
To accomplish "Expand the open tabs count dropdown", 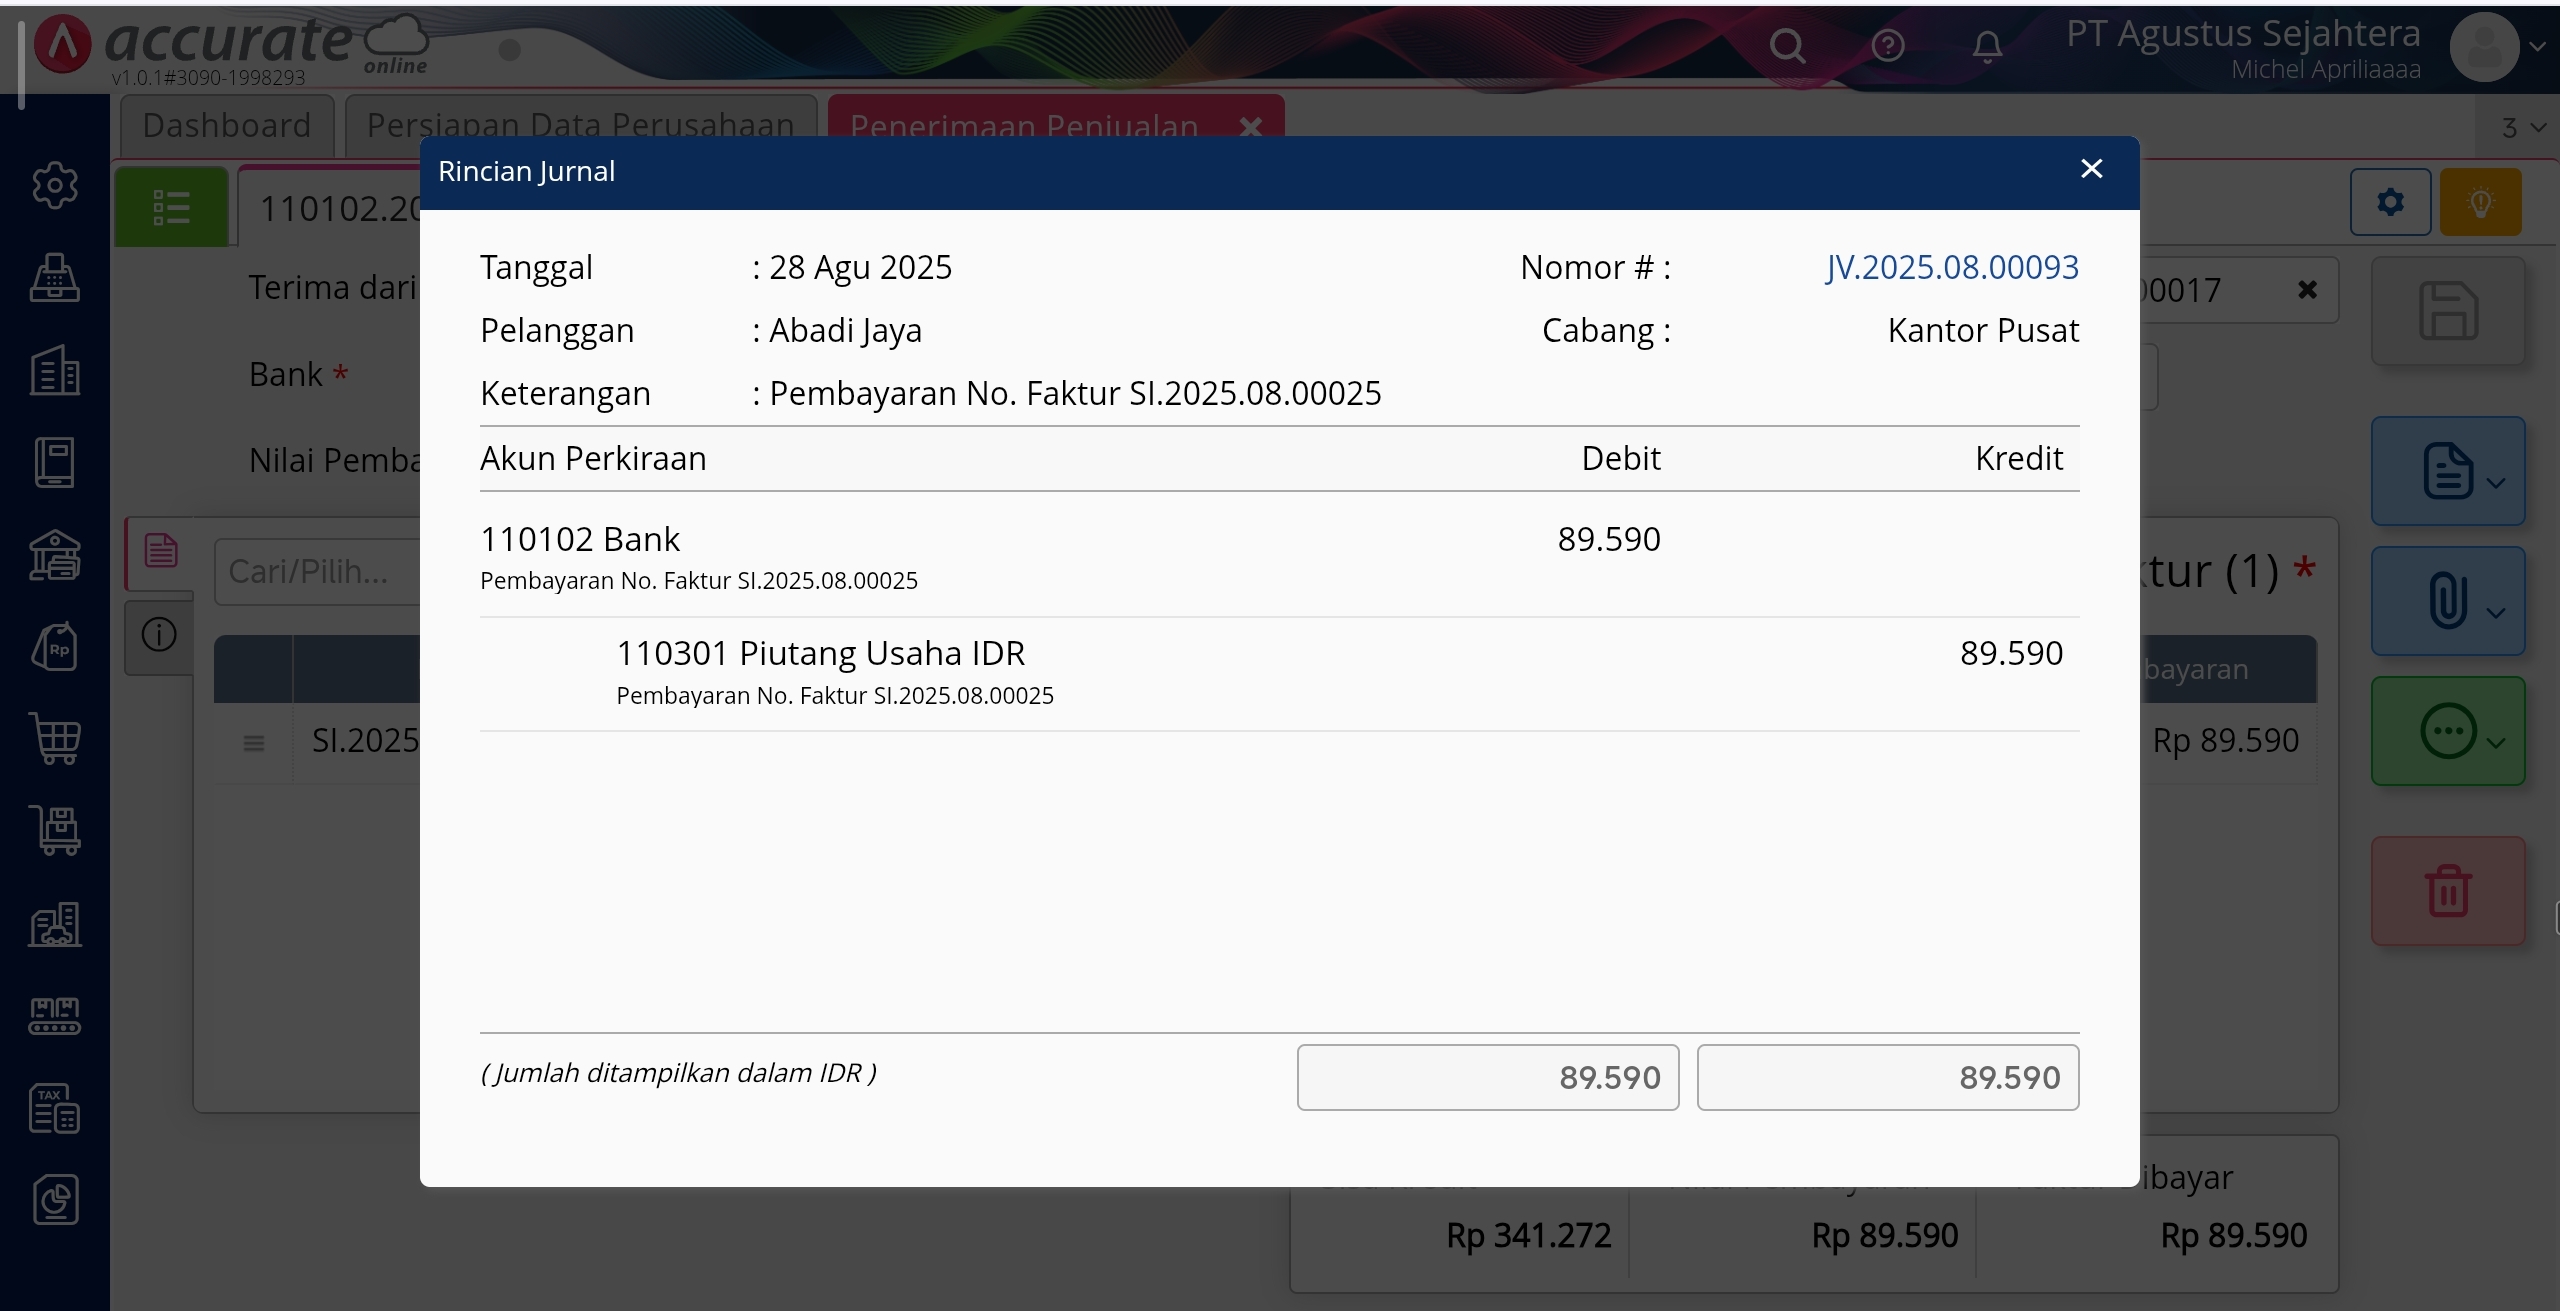I will [2523, 128].
